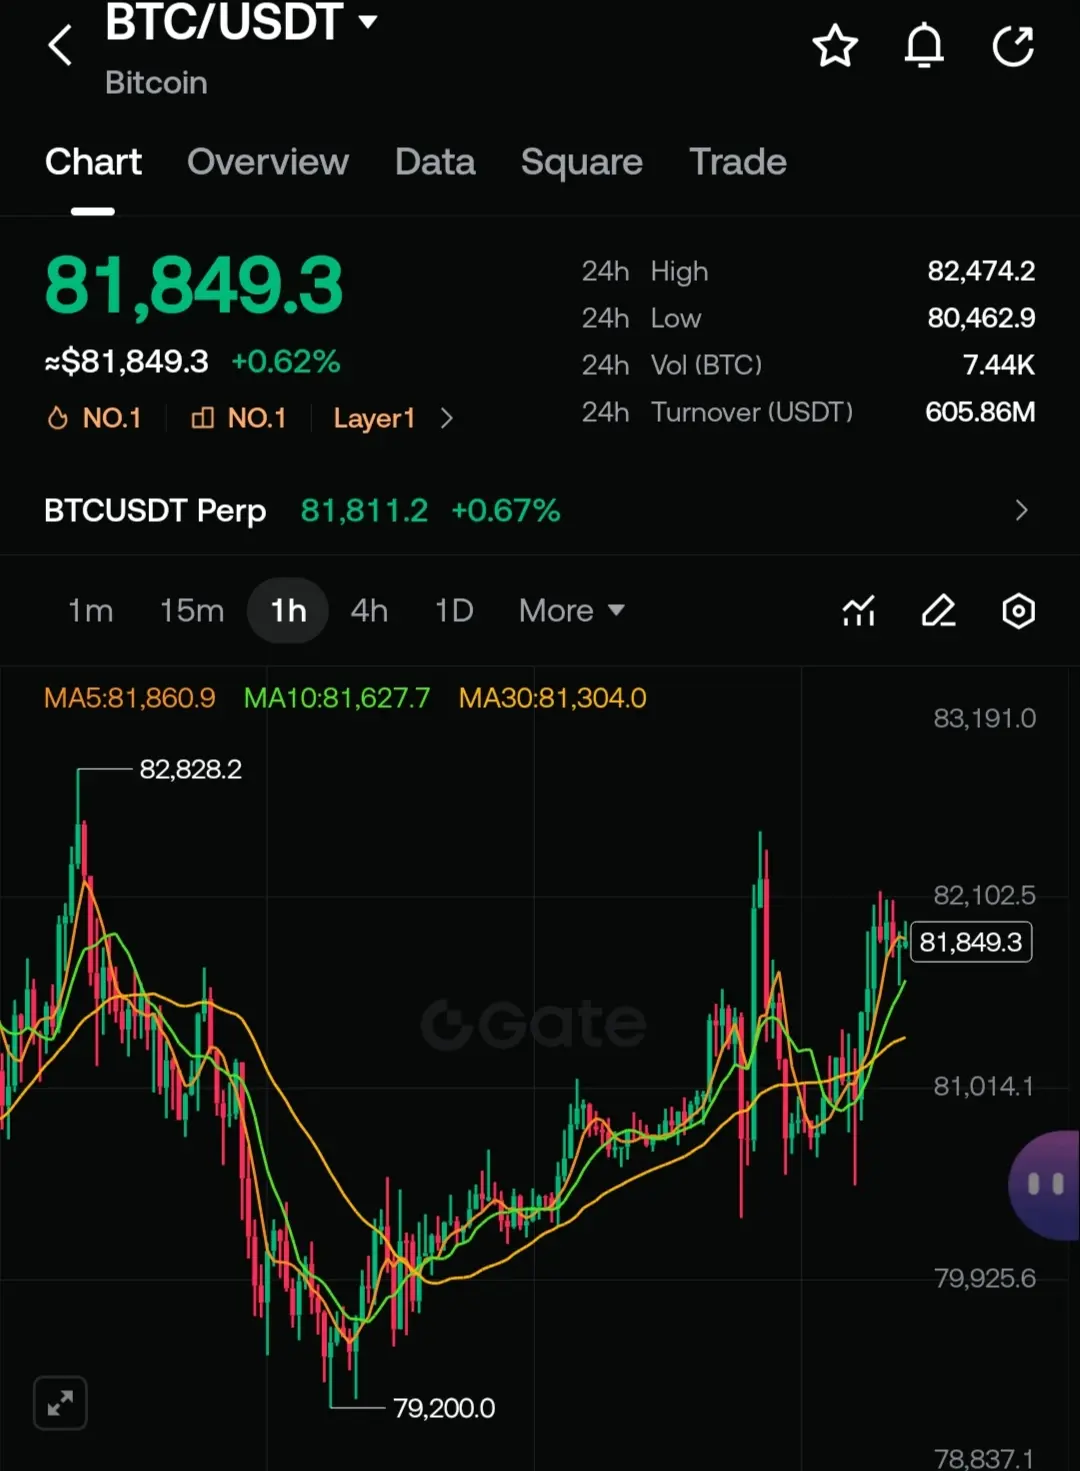Tap the MA5:81,860.9 indicator label
This screenshot has width=1080, height=1471.
[x=130, y=697]
